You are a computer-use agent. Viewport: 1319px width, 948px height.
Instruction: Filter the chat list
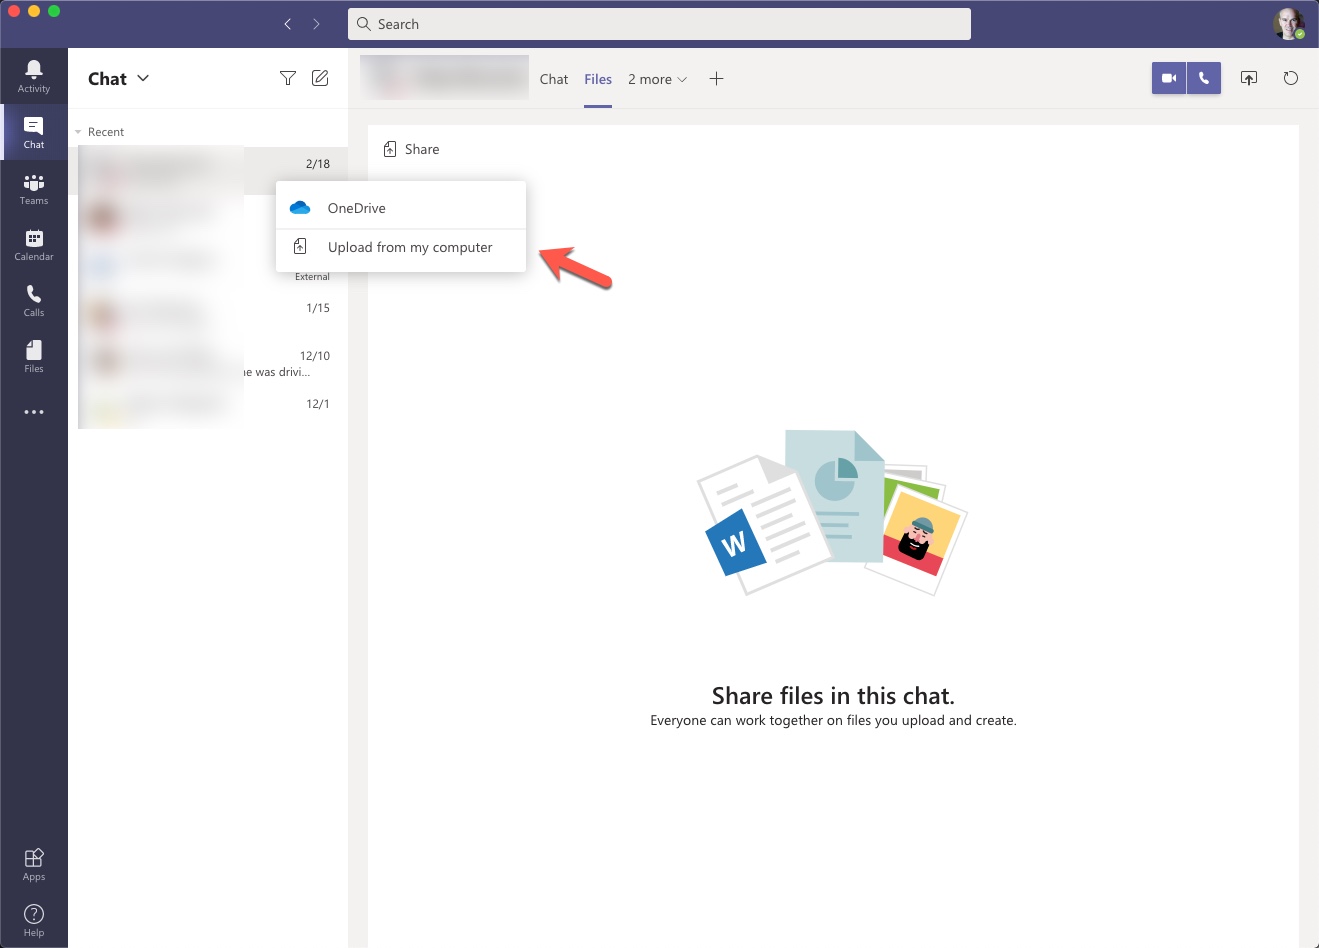pyautogui.click(x=288, y=77)
